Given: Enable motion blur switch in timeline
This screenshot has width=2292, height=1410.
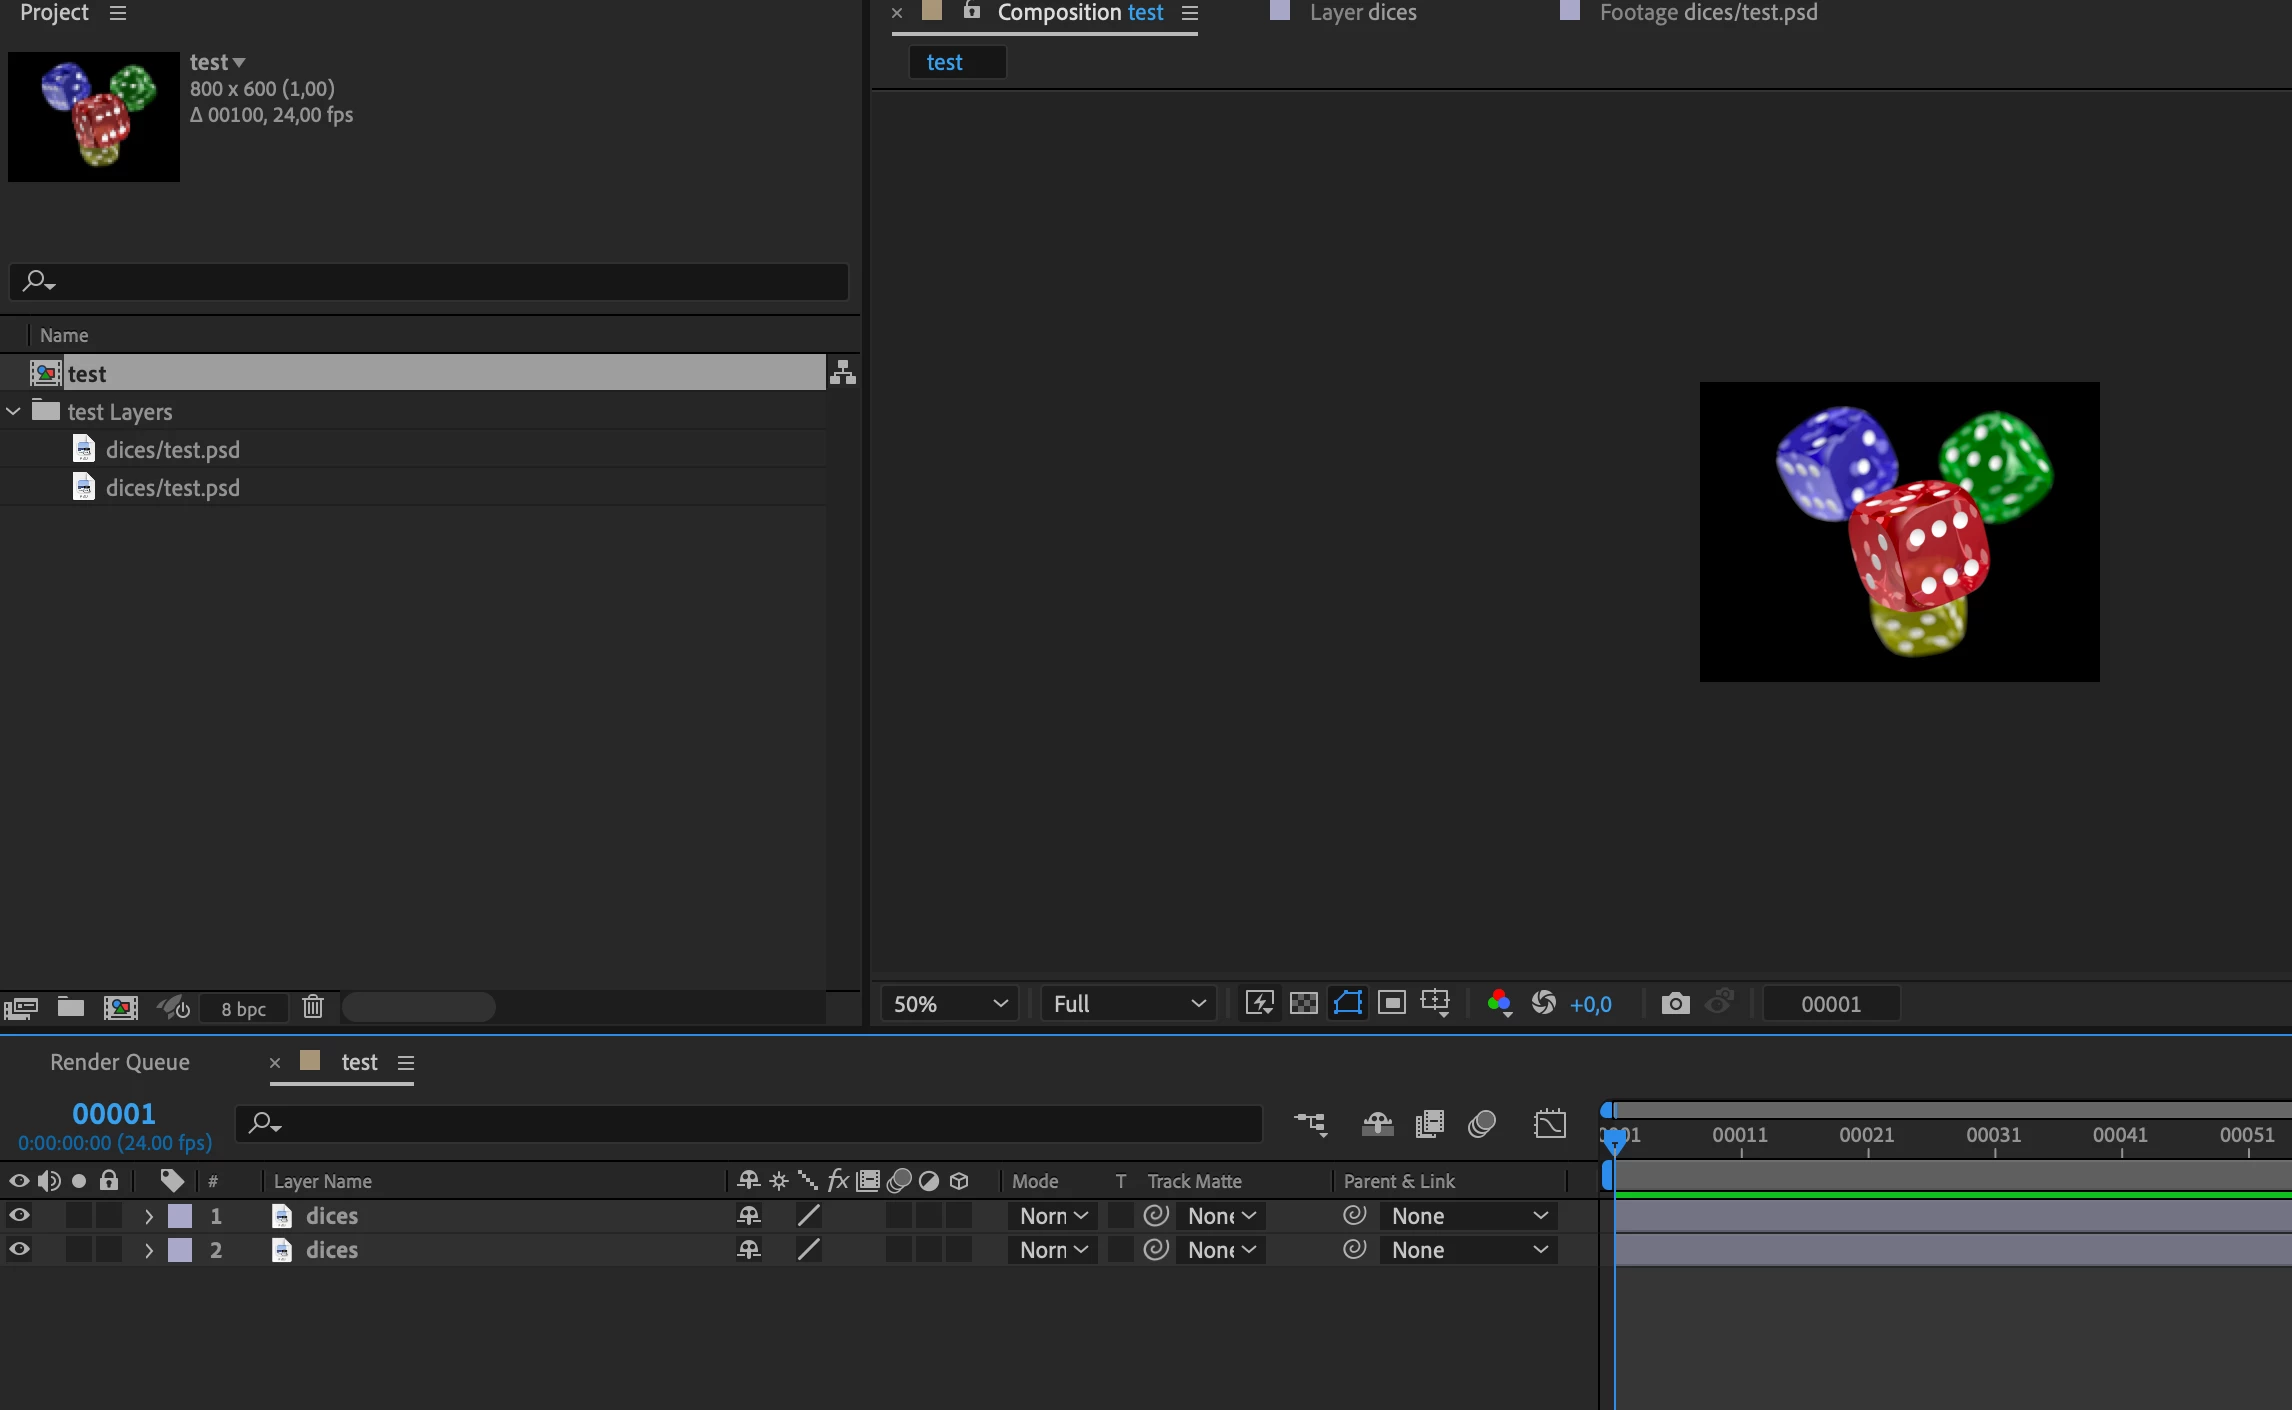Looking at the screenshot, I should pos(1481,1124).
